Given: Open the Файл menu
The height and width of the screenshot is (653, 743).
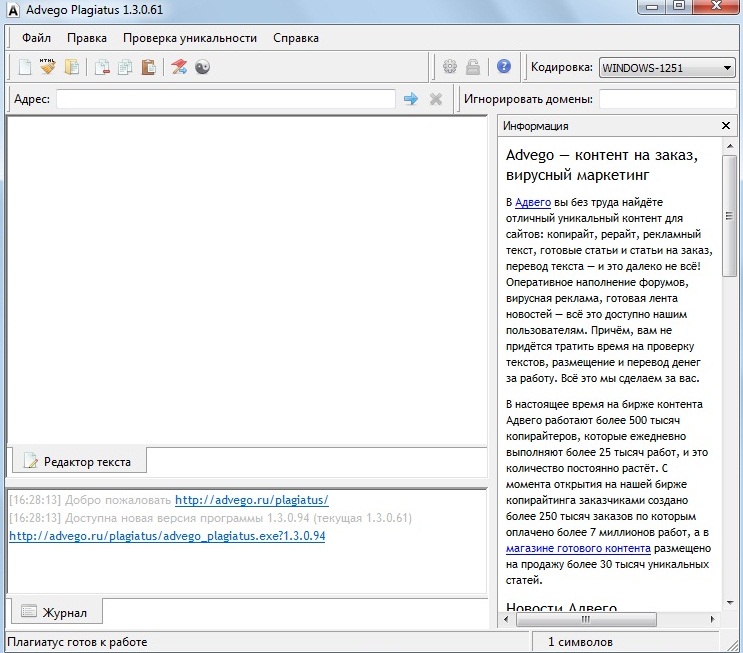Looking at the screenshot, I should [36, 38].
